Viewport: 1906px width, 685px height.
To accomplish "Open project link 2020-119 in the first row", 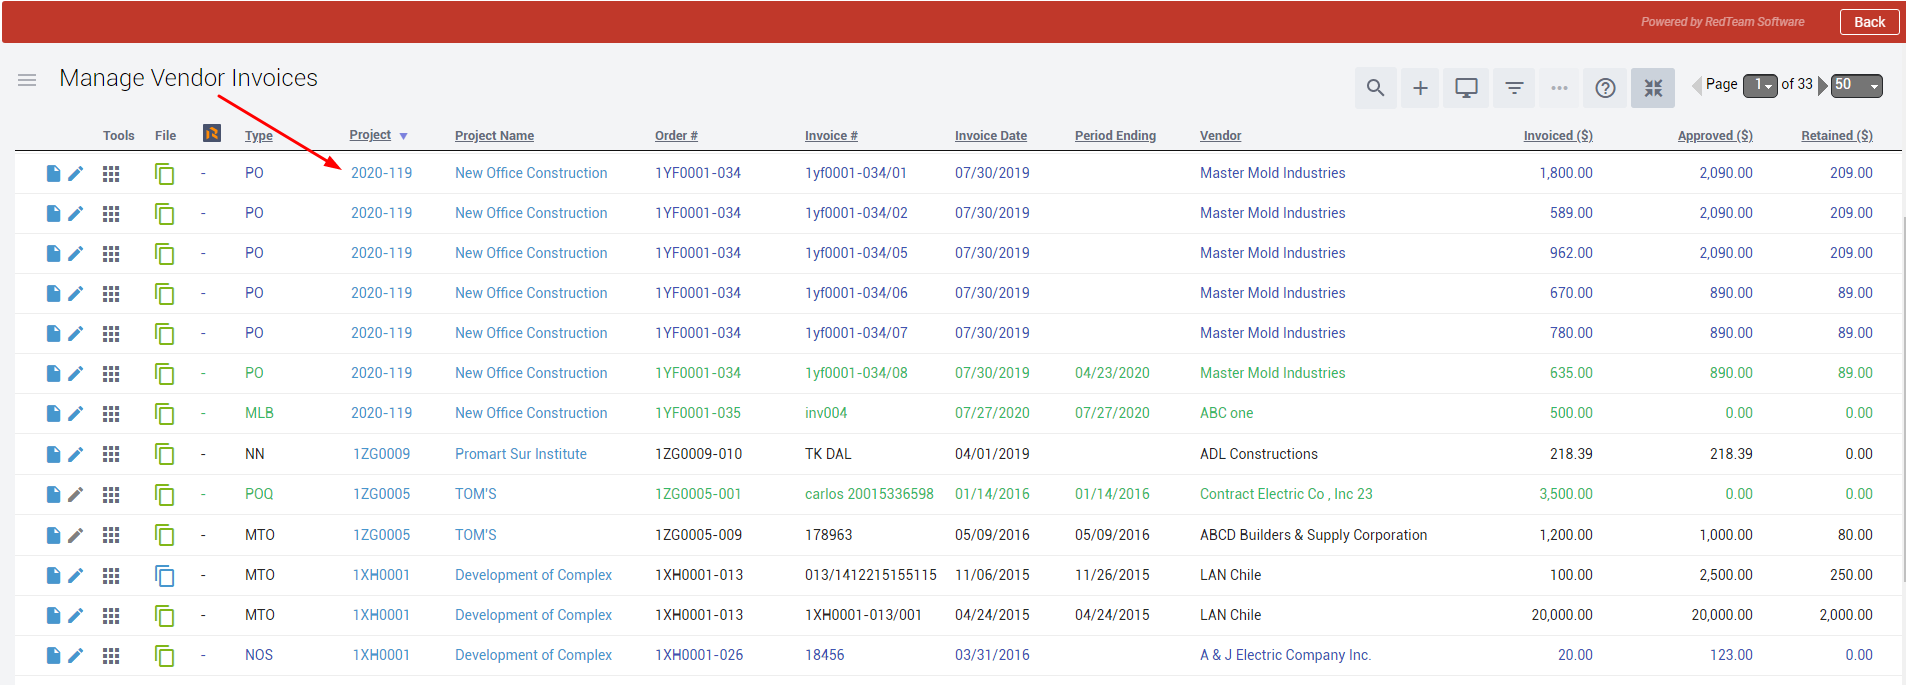I will tap(381, 173).
